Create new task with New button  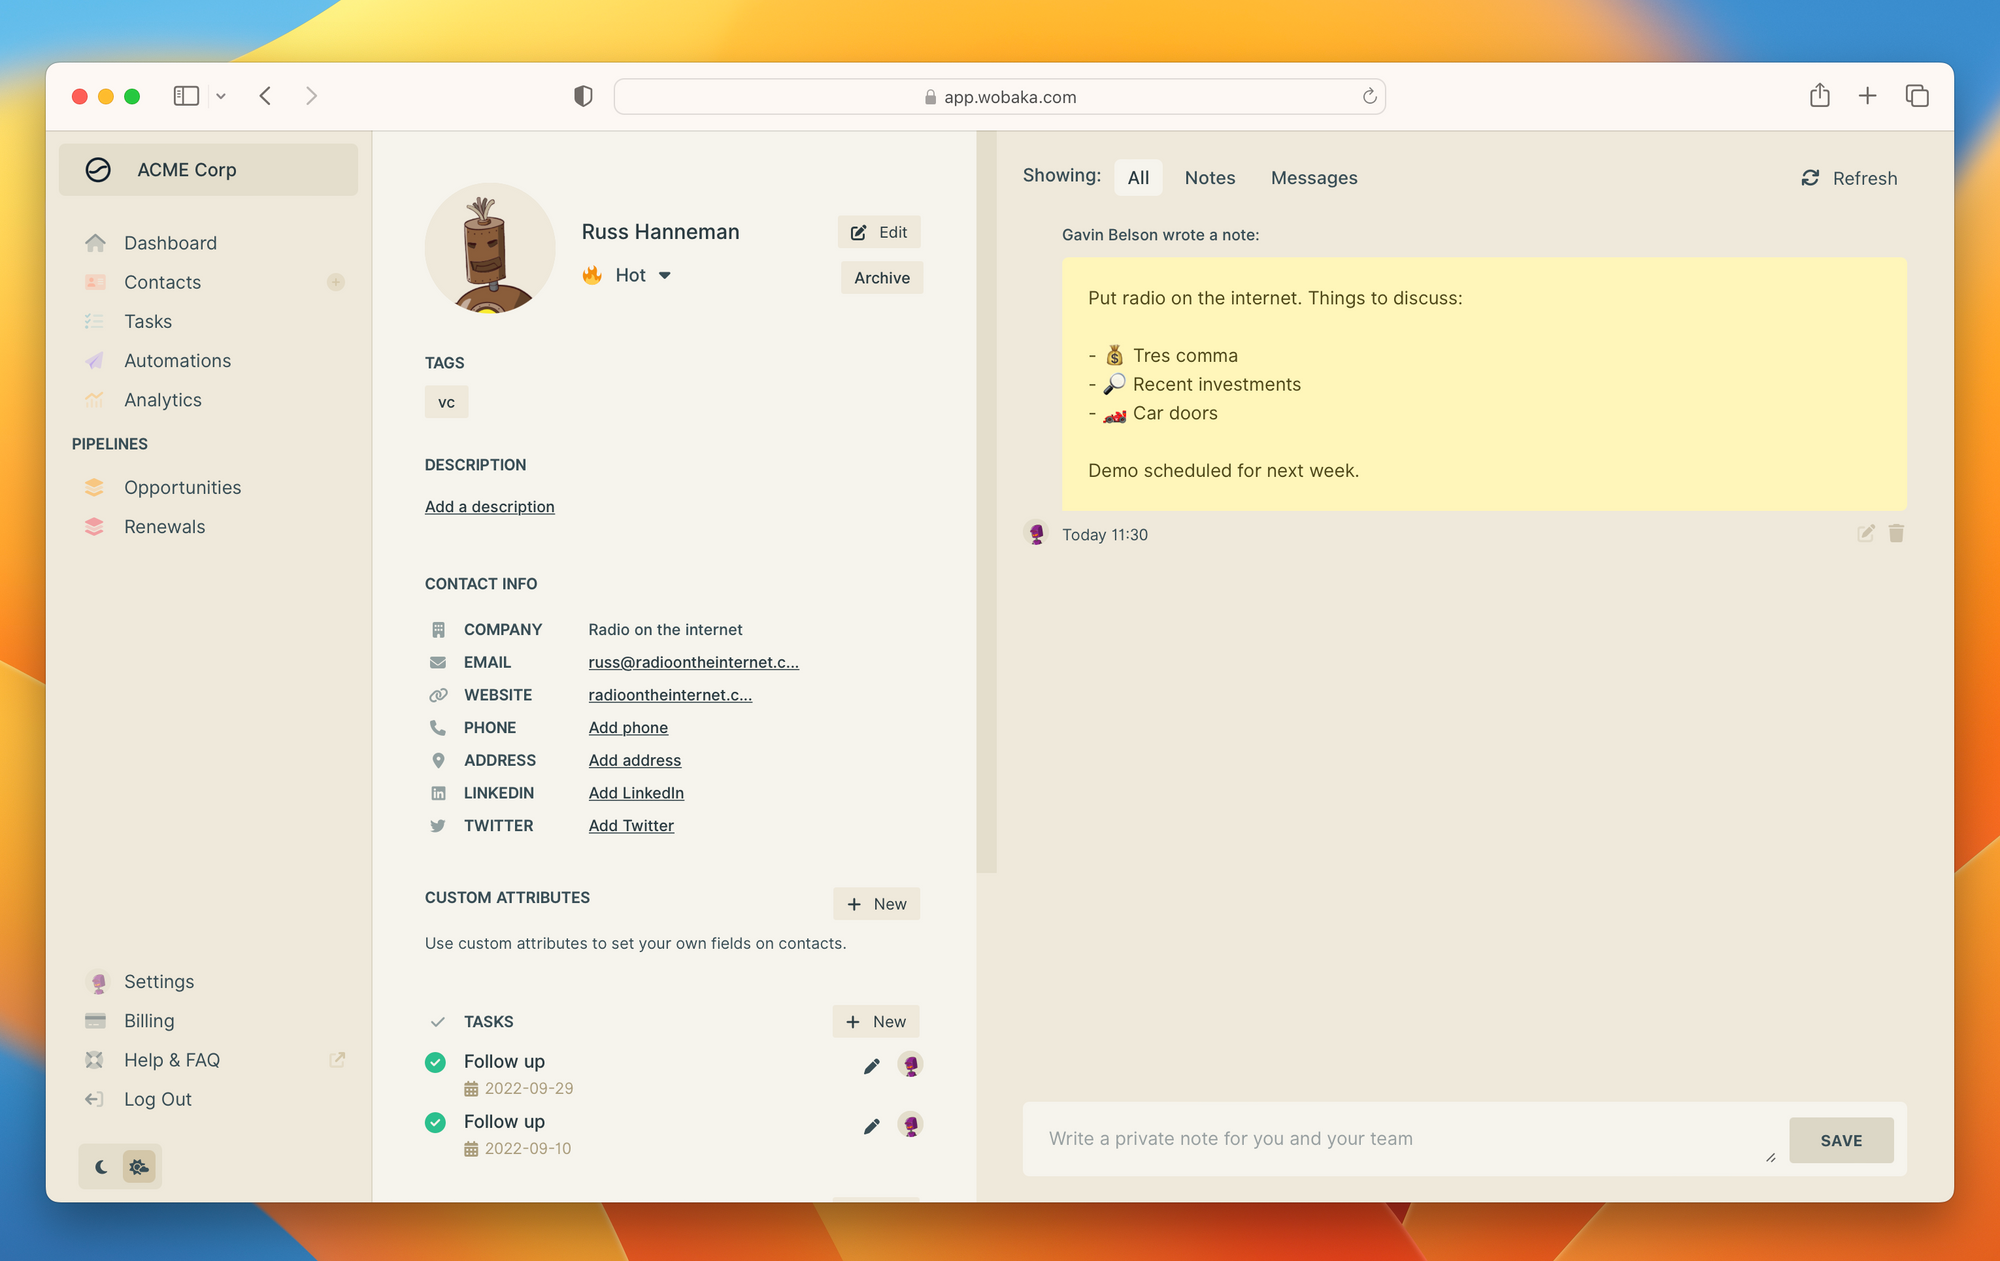click(x=876, y=1022)
